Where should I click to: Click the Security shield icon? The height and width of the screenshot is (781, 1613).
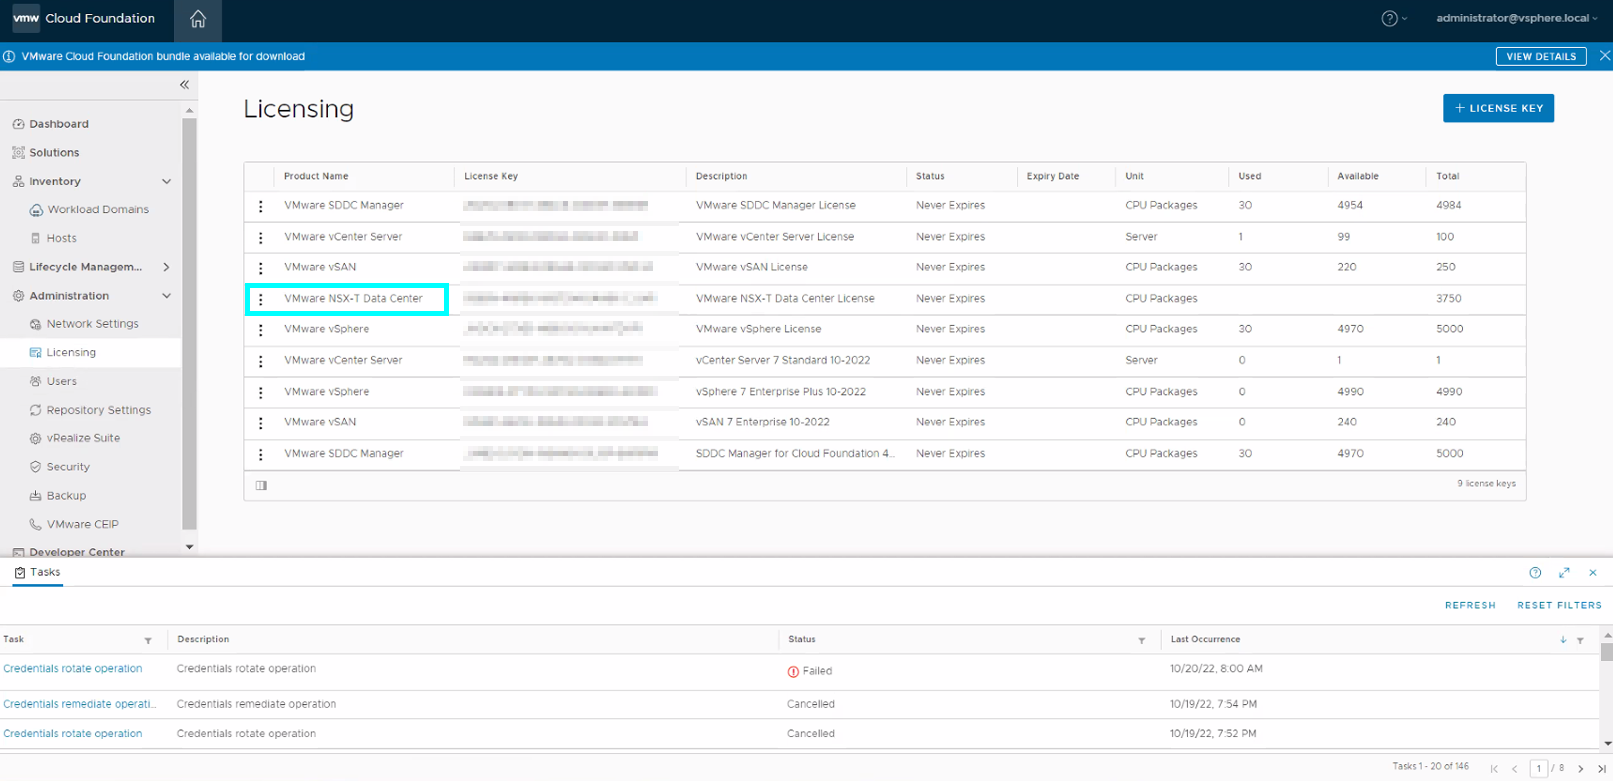tap(36, 467)
